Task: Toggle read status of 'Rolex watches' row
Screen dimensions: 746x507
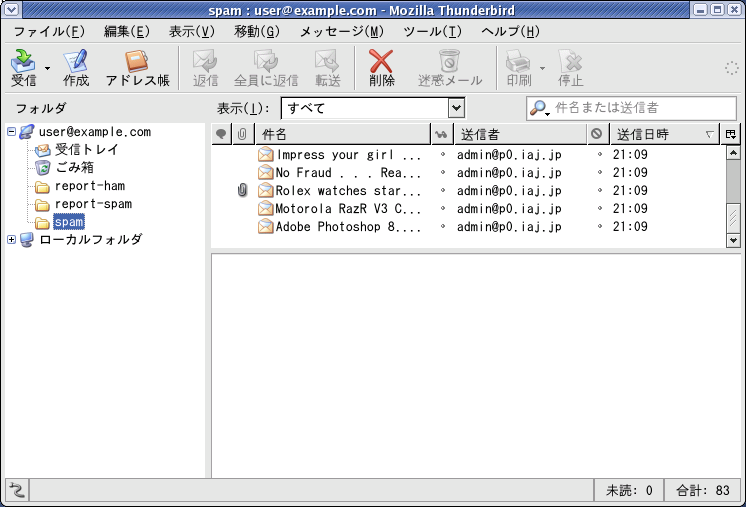Action: pos(443,190)
